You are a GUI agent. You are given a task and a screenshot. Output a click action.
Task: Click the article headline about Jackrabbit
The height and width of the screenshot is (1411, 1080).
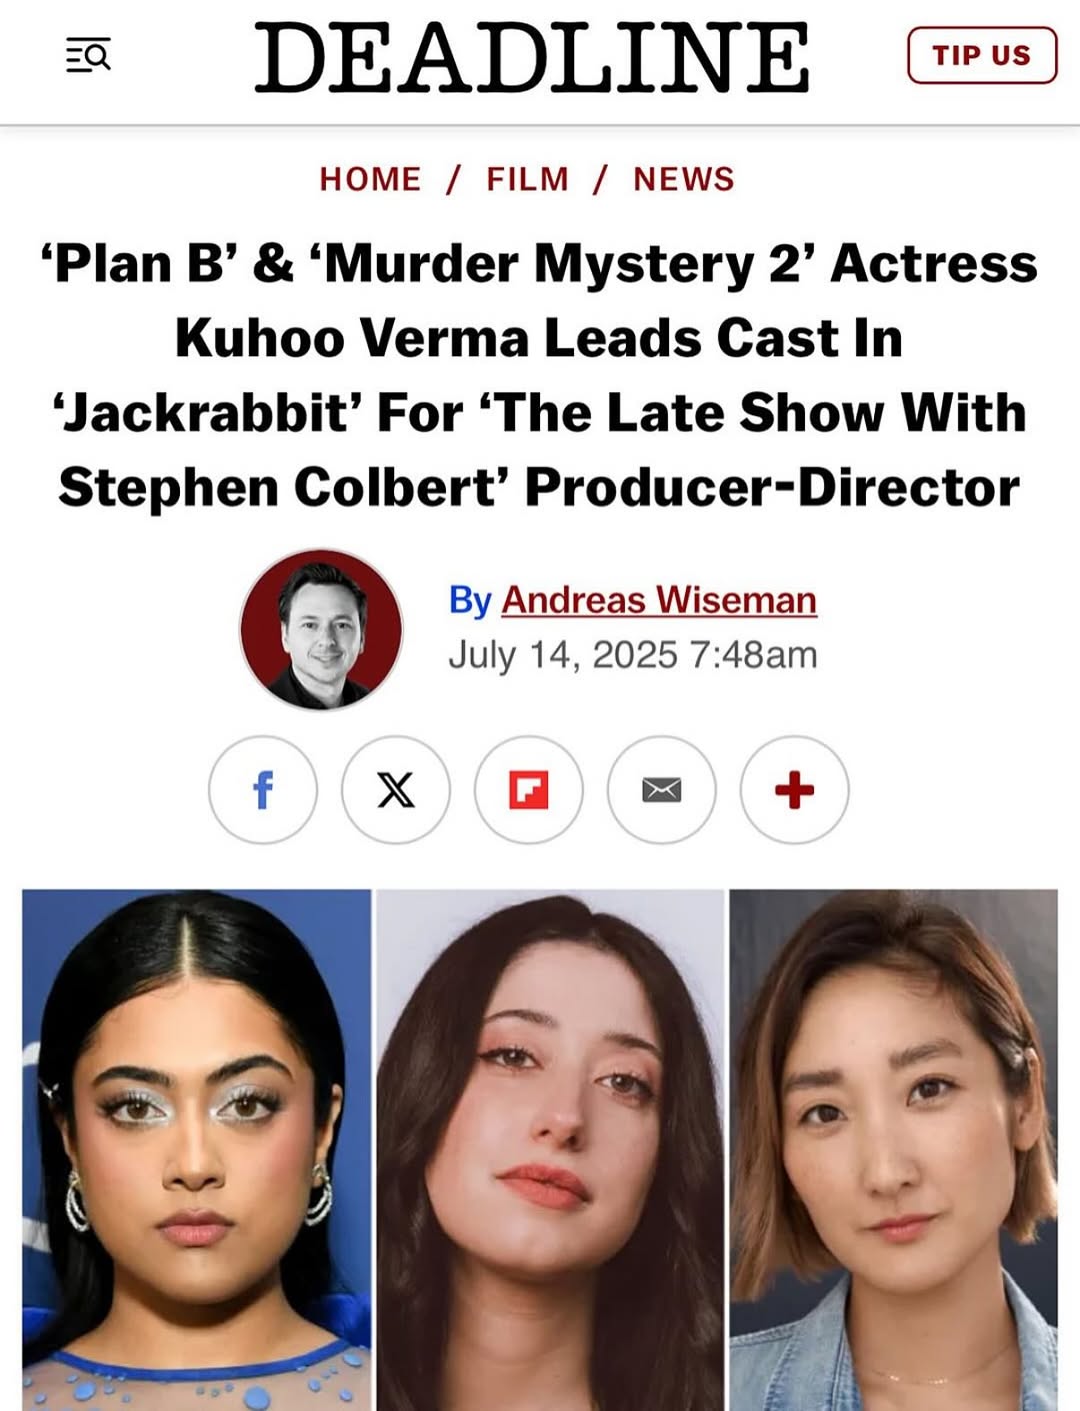[x=539, y=375]
